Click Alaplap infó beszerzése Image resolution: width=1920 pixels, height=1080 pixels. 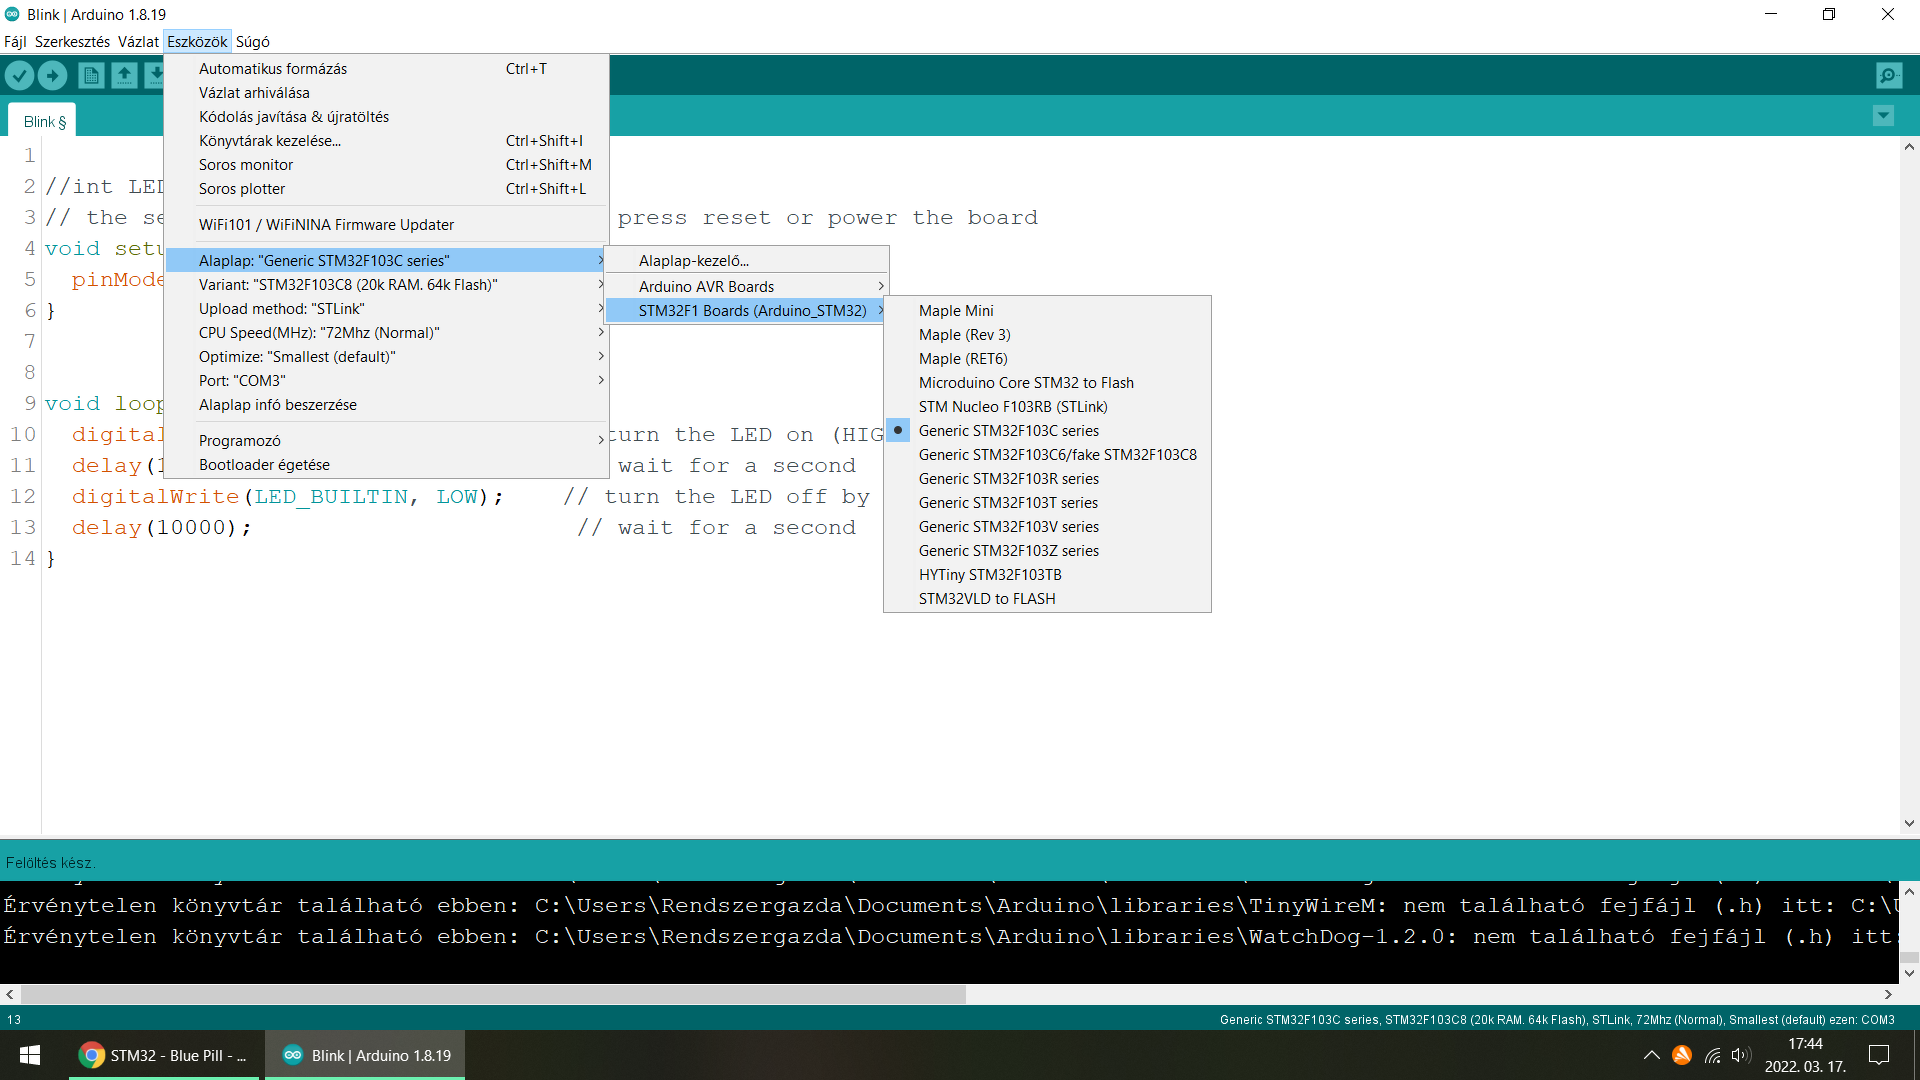pyautogui.click(x=386, y=405)
